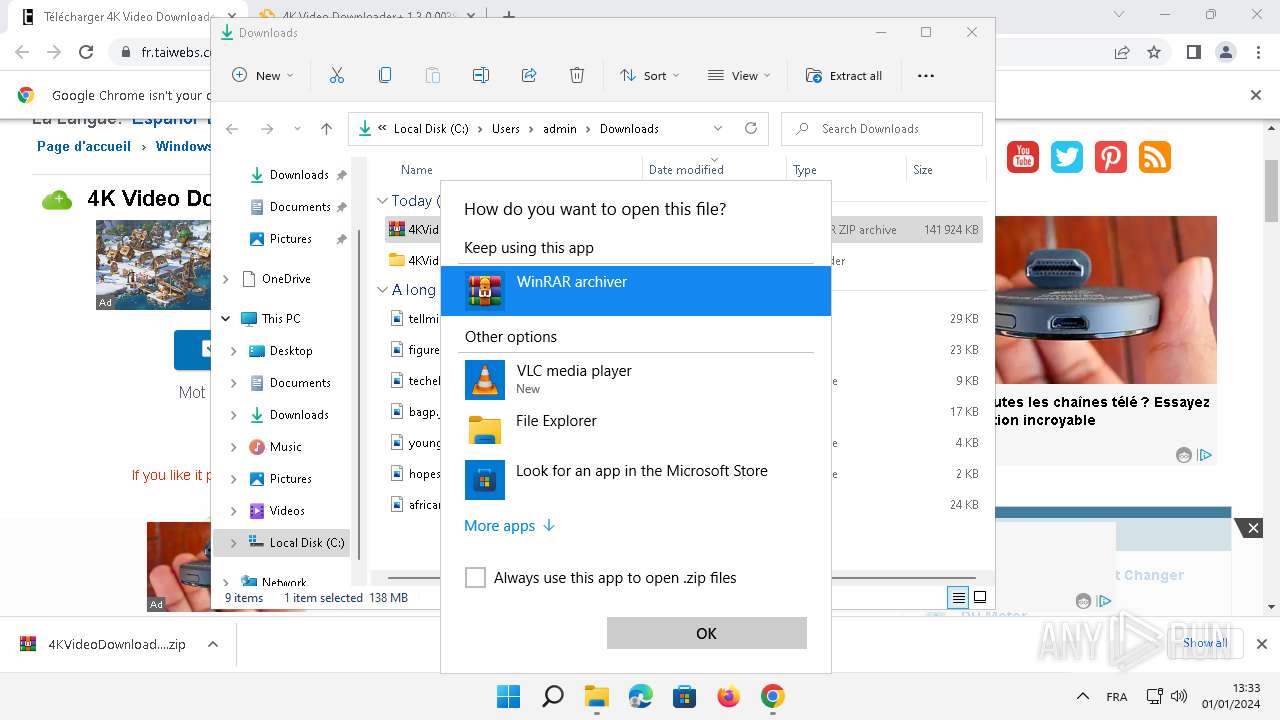
Task: Select Desktop in navigation tree
Action: click(x=291, y=351)
